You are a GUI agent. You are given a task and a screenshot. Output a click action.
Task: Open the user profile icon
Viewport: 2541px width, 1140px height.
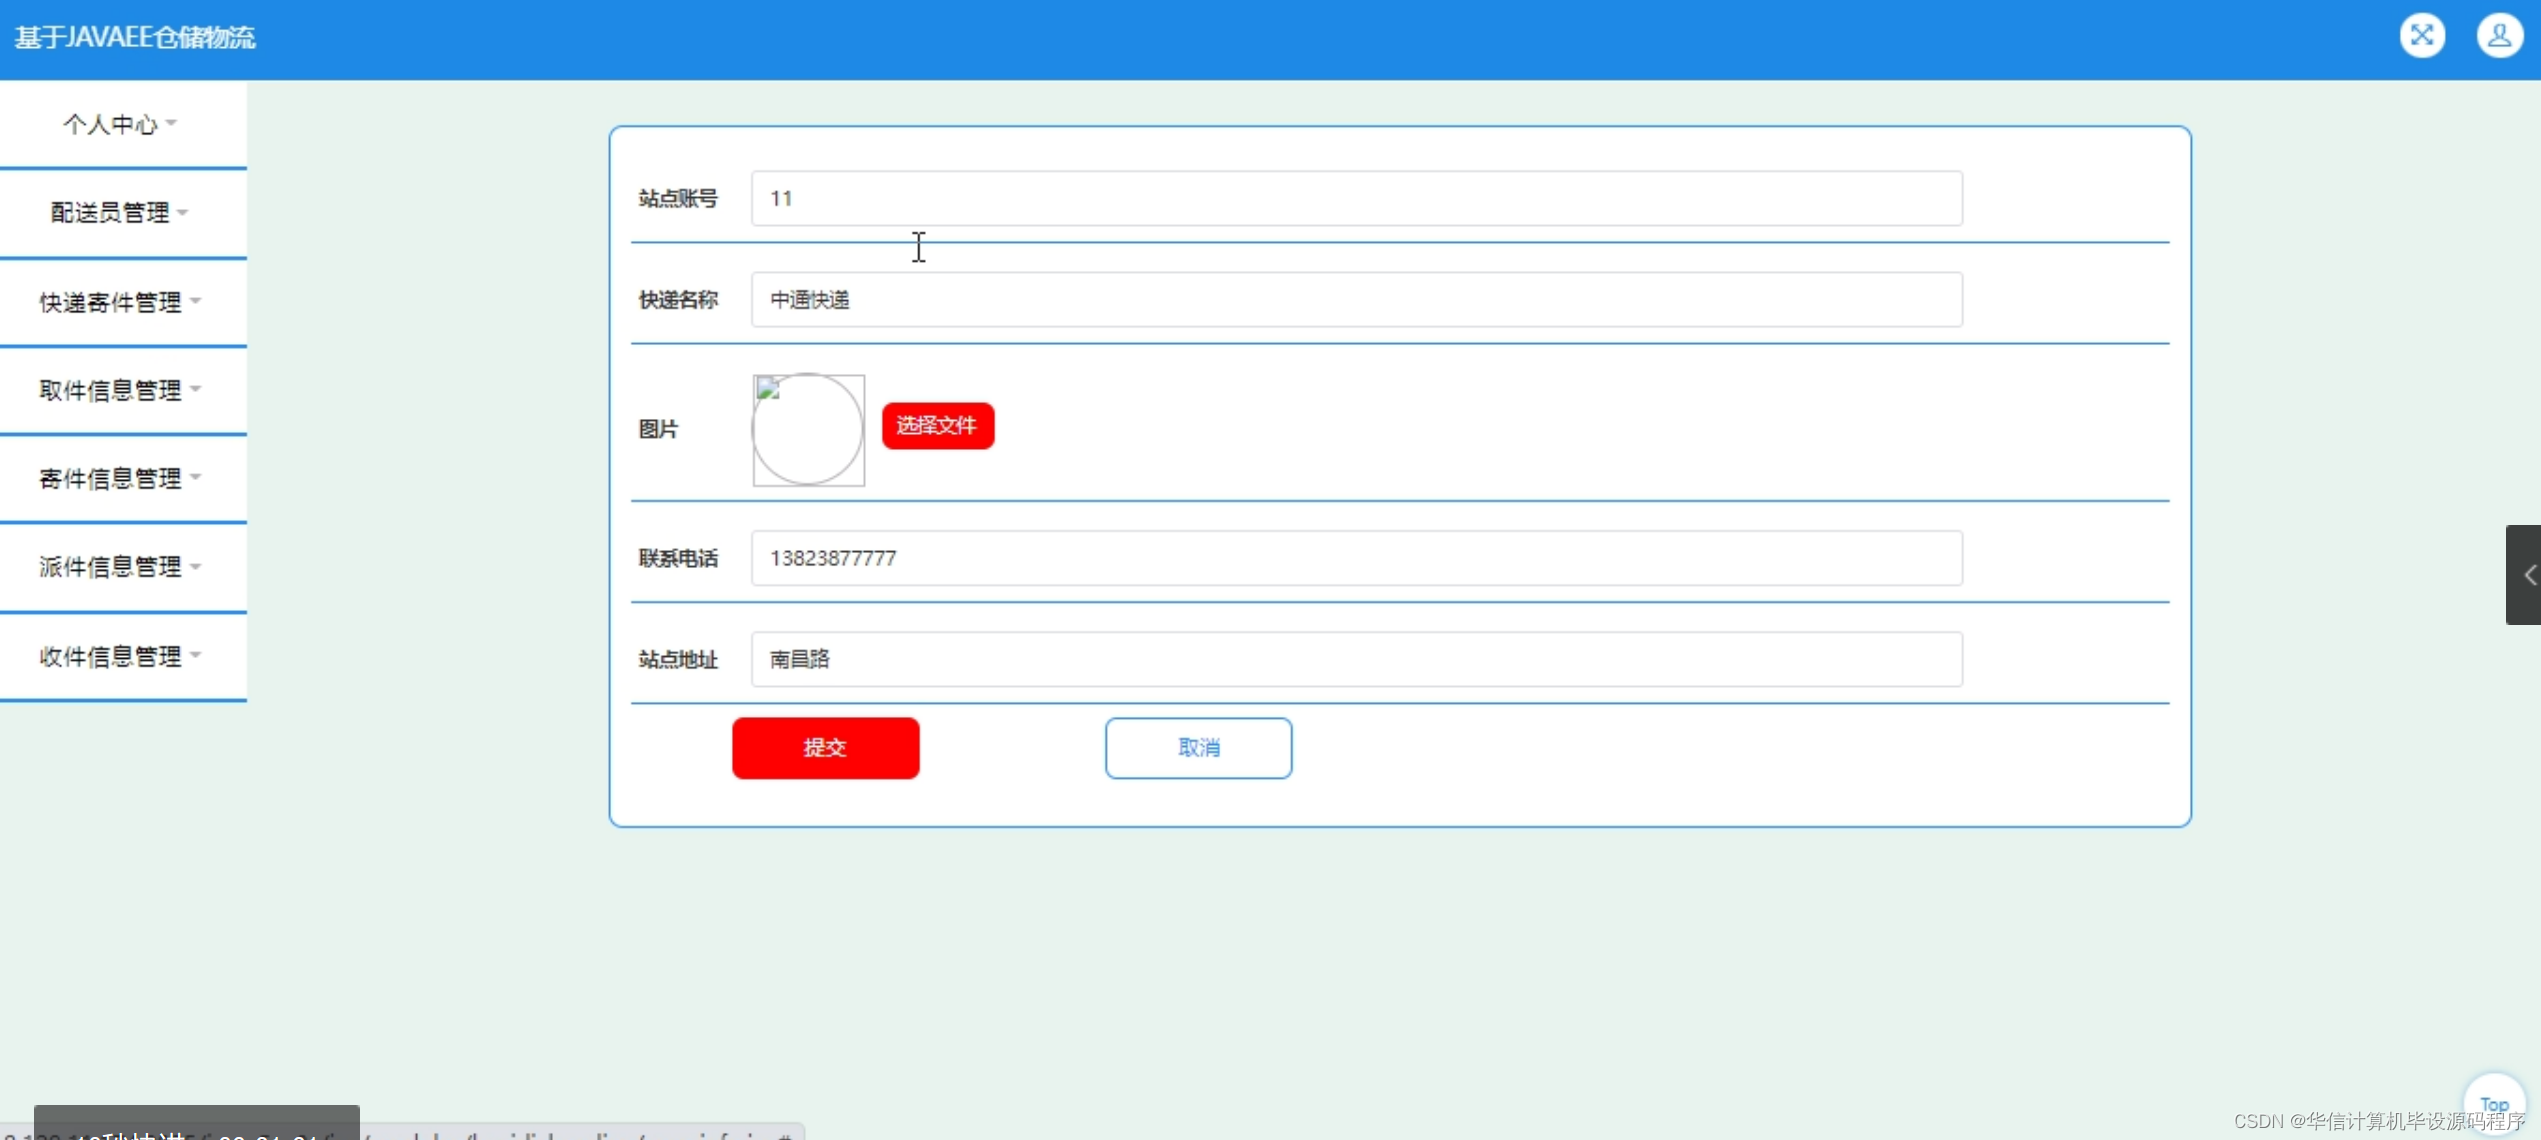2498,36
